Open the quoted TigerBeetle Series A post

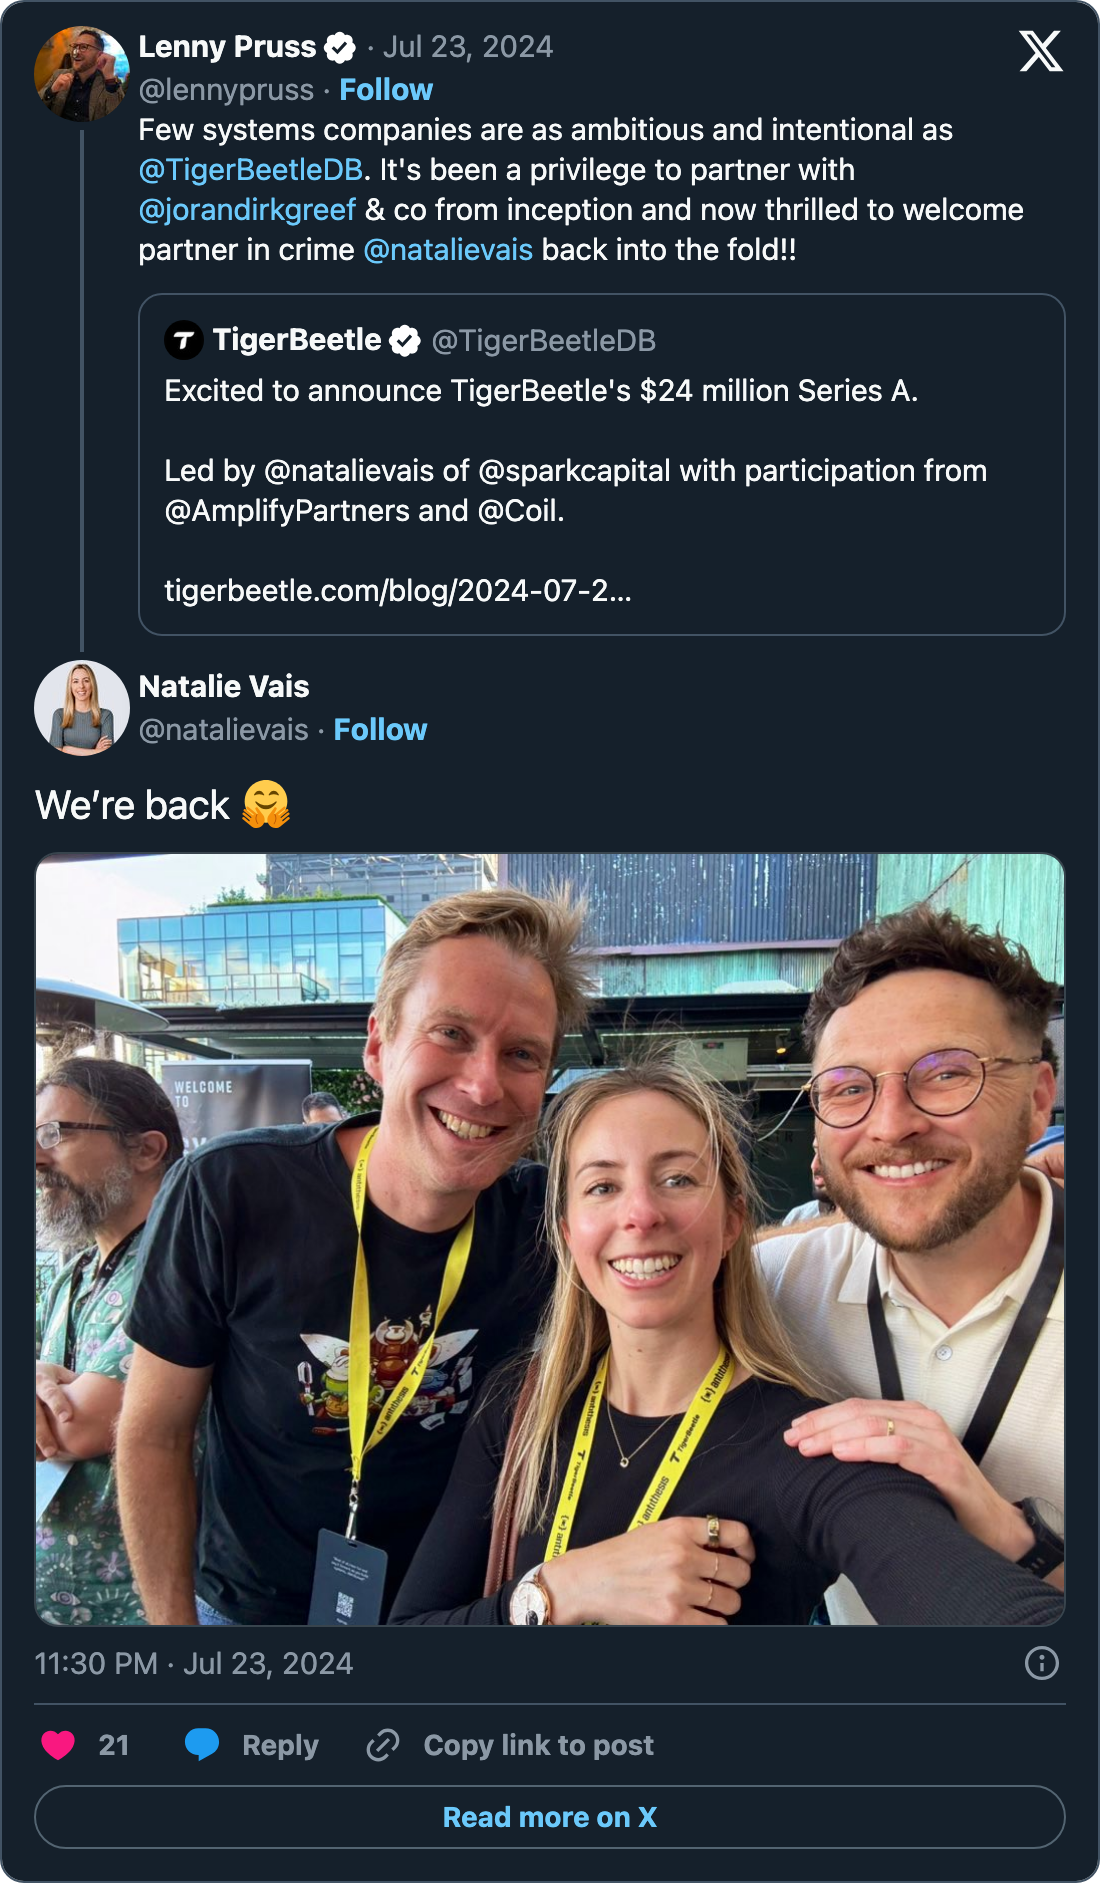click(x=602, y=464)
